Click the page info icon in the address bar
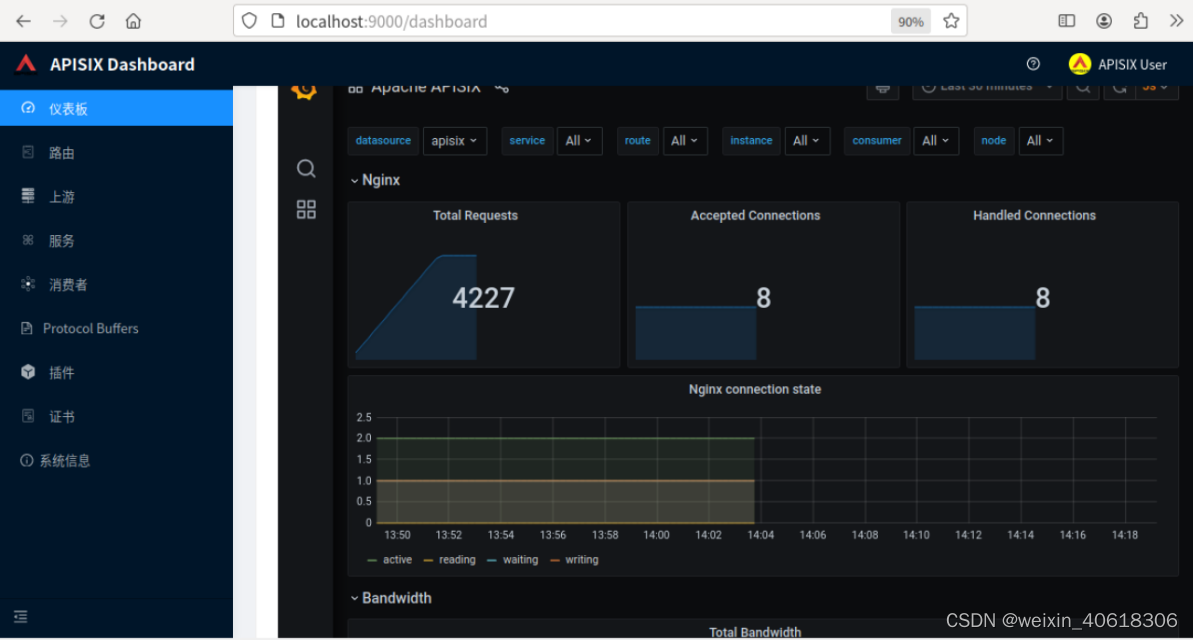This screenshot has width=1194, height=640. coord(278,21)
